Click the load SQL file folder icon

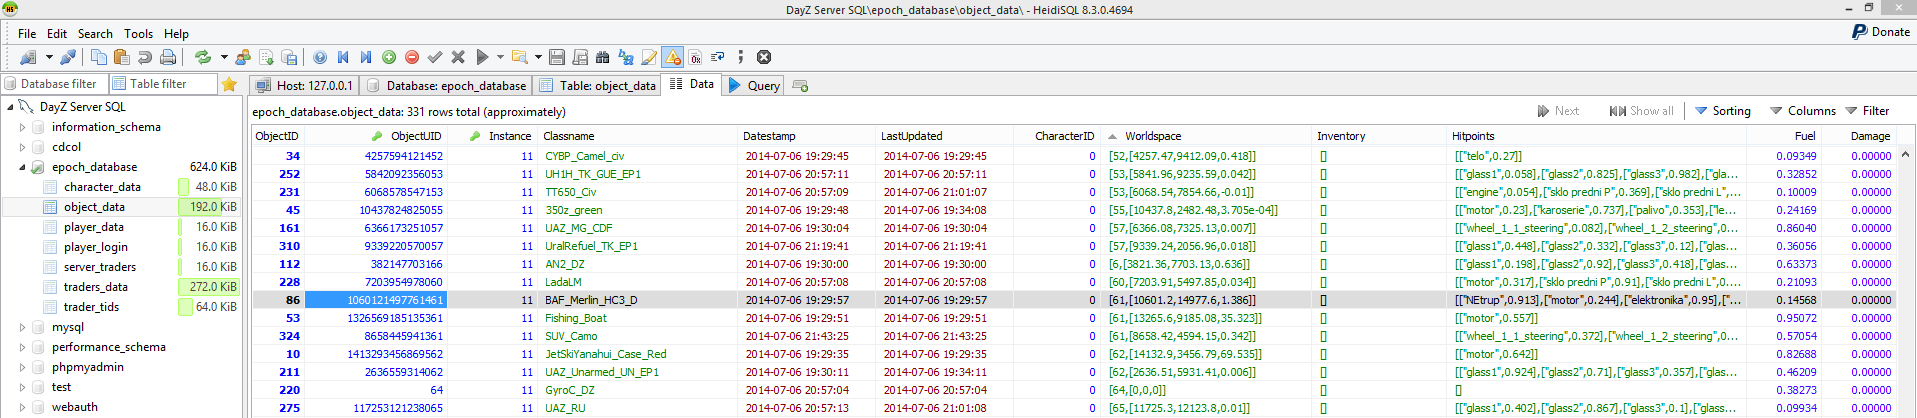520,57
